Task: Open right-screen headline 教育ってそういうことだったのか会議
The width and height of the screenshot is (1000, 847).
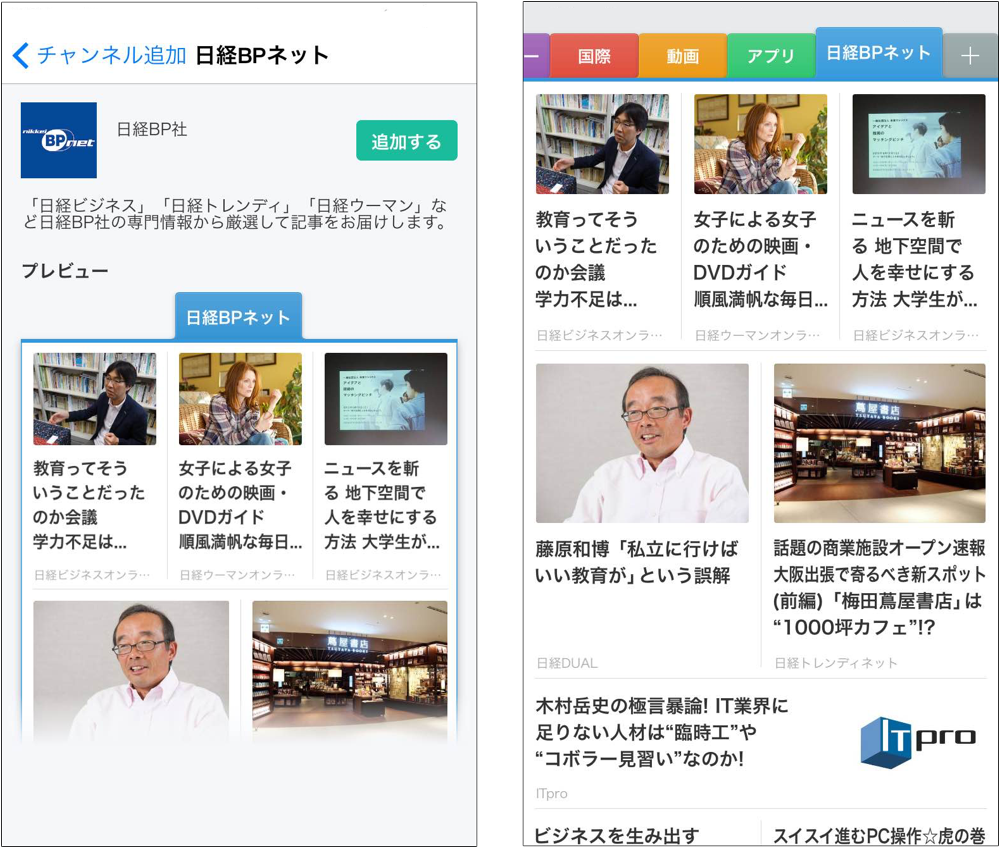Action: click(596, 259)
